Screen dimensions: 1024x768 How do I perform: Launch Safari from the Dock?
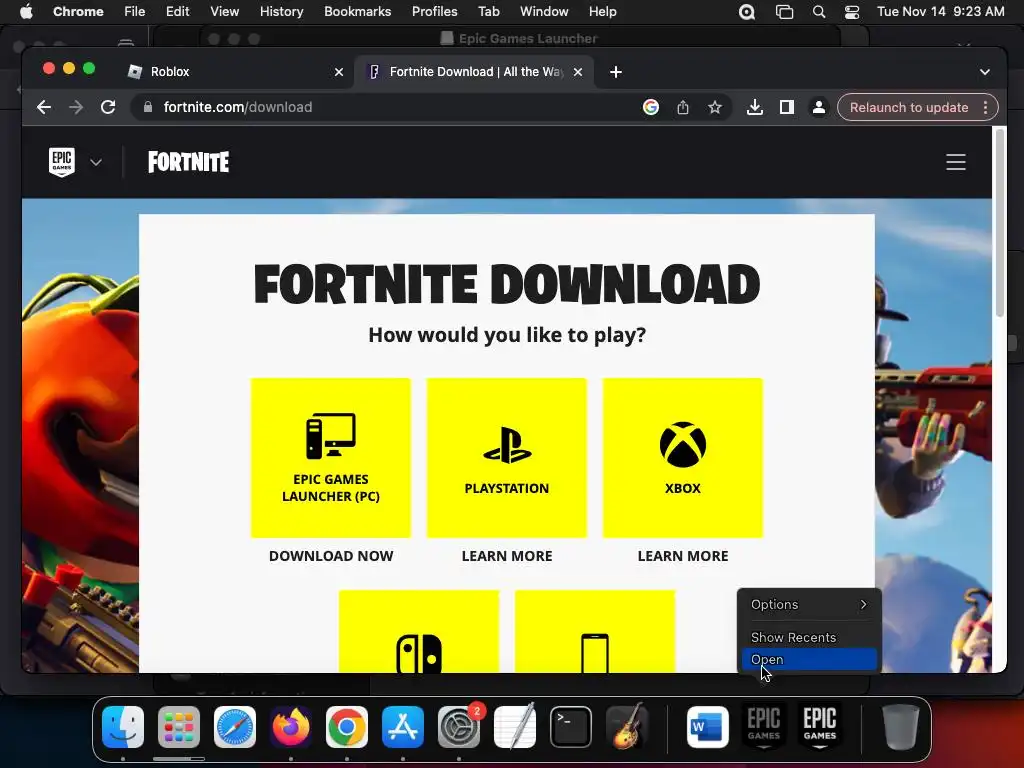pyautogui.click(x=235, y=727)
